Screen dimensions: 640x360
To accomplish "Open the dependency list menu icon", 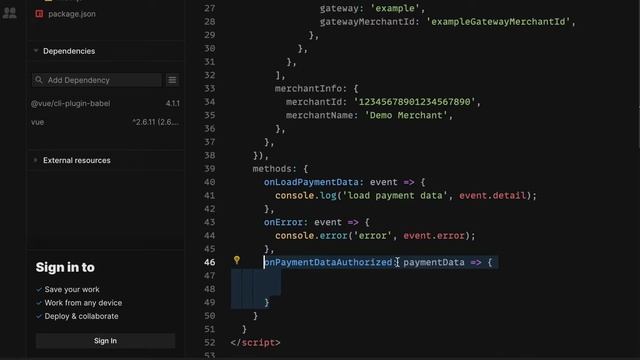I will click(x=172, y=80).
